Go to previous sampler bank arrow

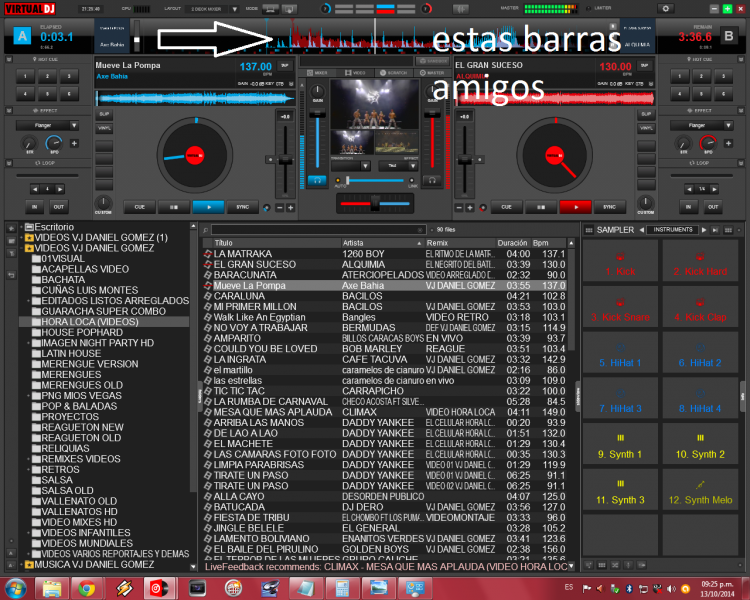click(x=641, y=230)
